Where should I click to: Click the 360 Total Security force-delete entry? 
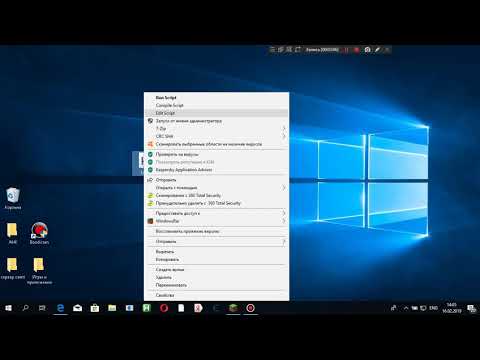198,203
